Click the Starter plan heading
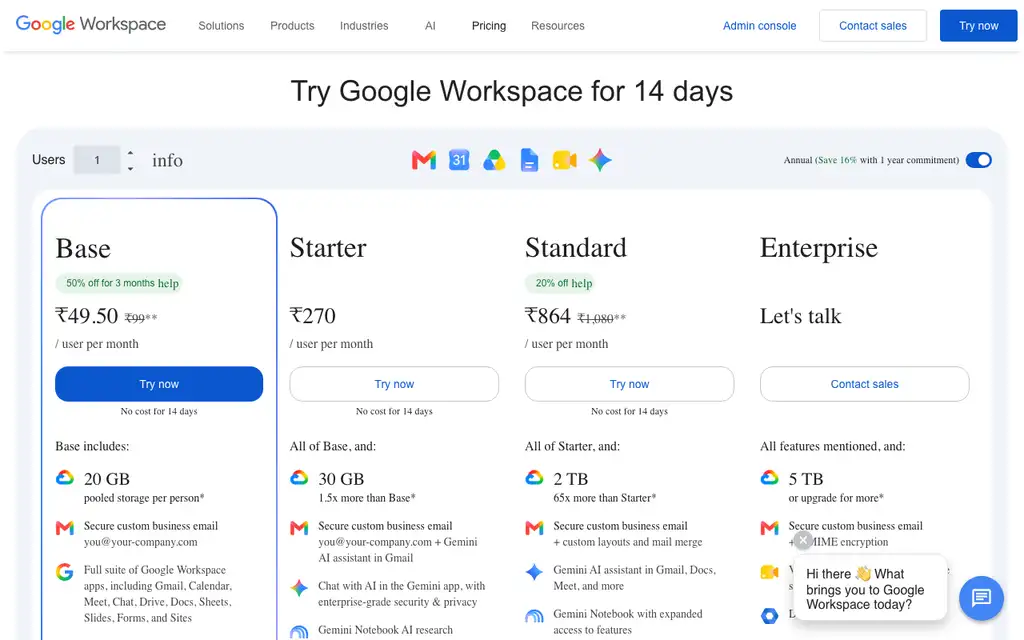The image size is (1024, 640). tap(328, 248)
